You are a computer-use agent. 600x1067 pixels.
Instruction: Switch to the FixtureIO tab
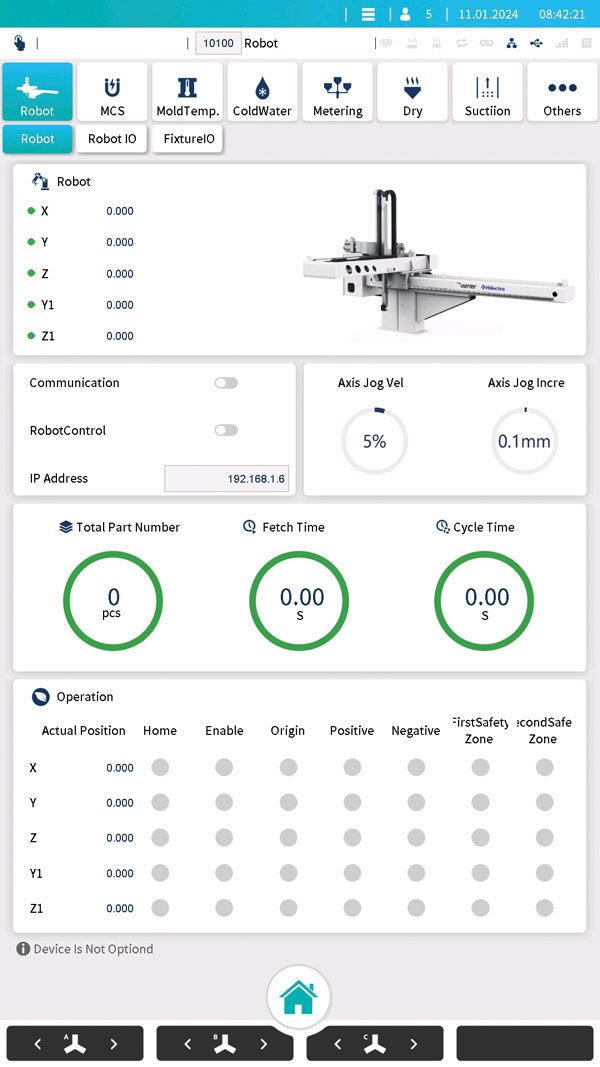[189, 139]
